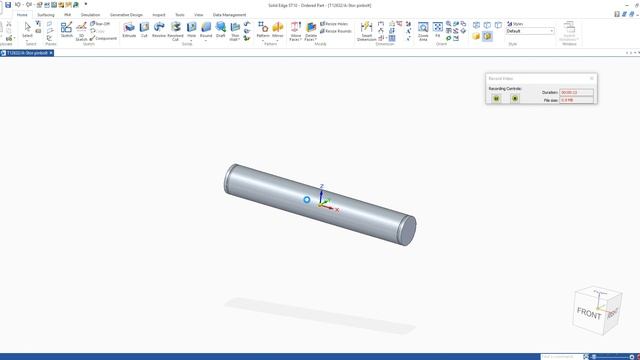The image size is (640, 360).
Task: Select the Cut tool
Action: (x=144, y=30)
